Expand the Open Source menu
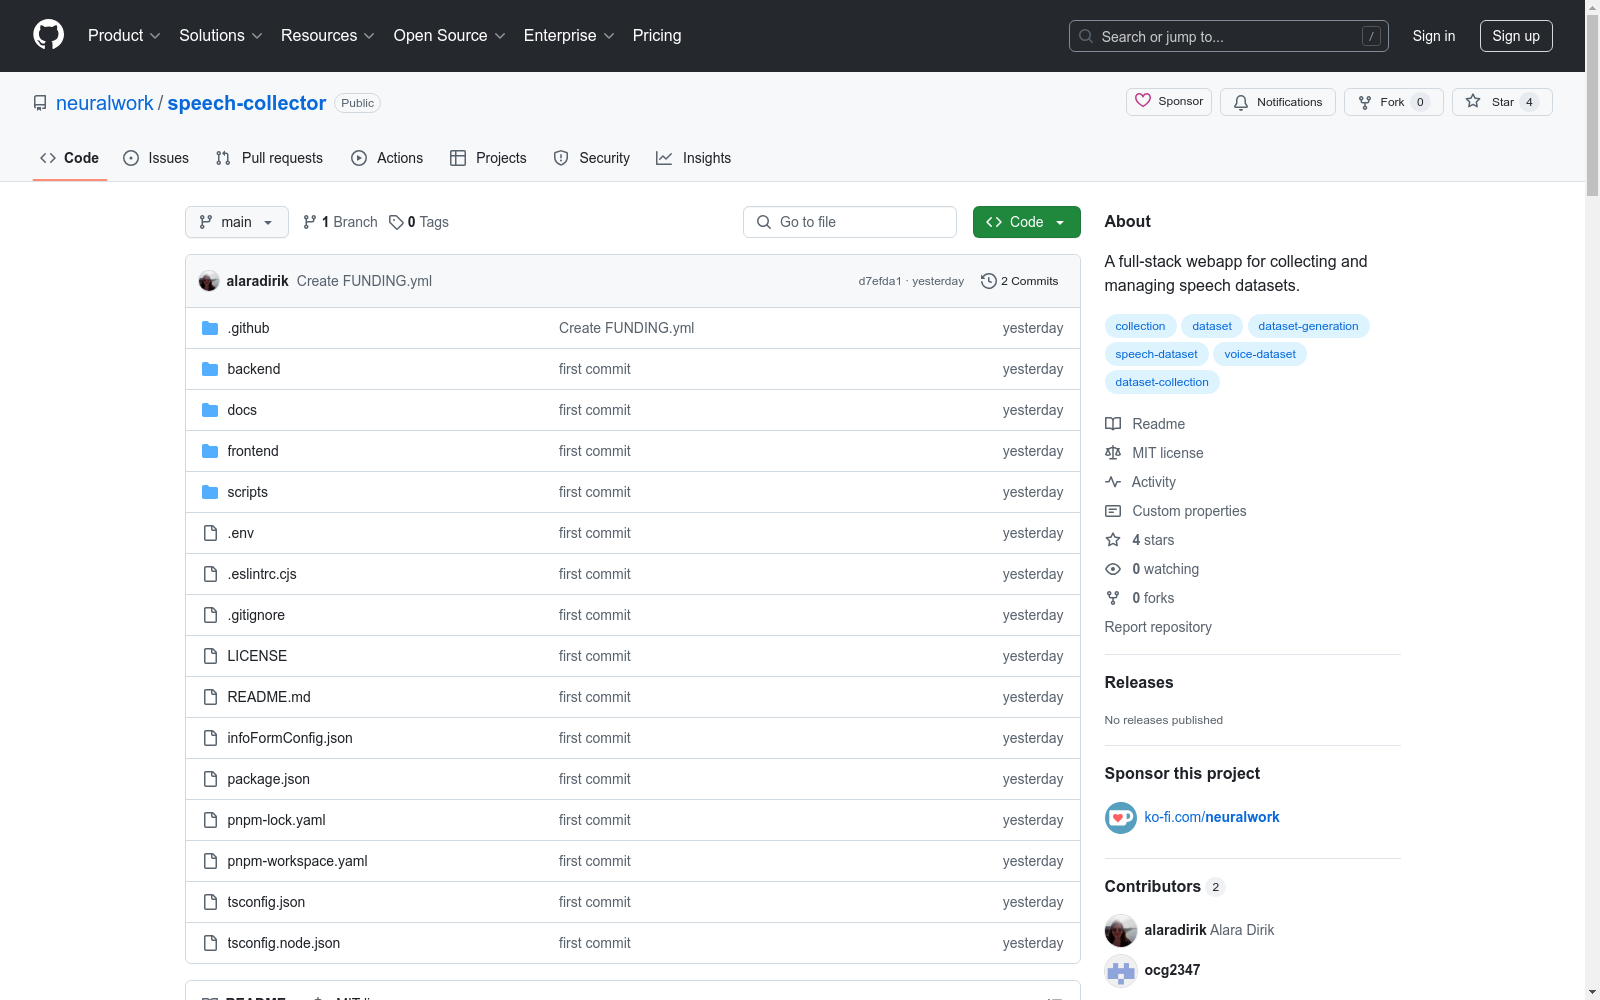The image size is (1600, 1000). click(450, 36)
